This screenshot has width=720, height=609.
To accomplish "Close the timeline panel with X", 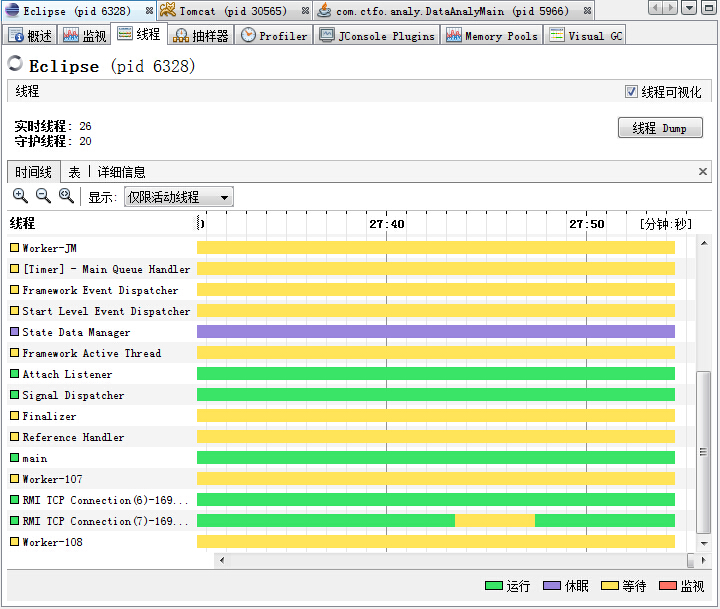I will click(x=703, y=172).
